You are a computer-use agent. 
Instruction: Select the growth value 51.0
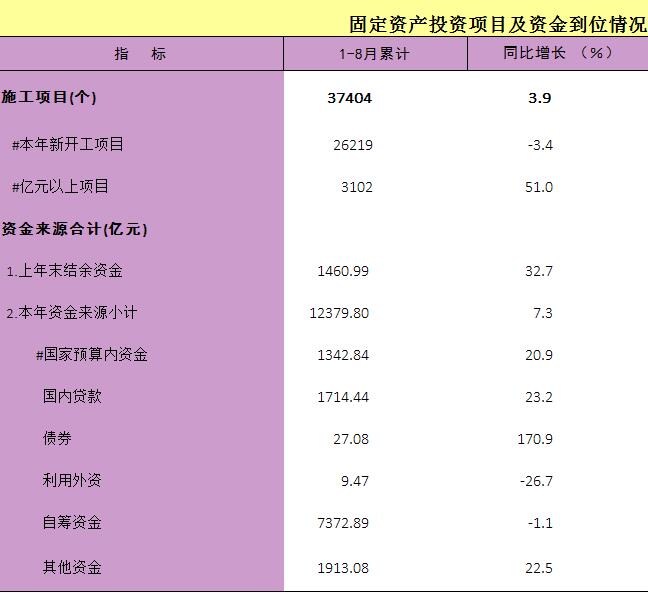(x=539, y=187)
